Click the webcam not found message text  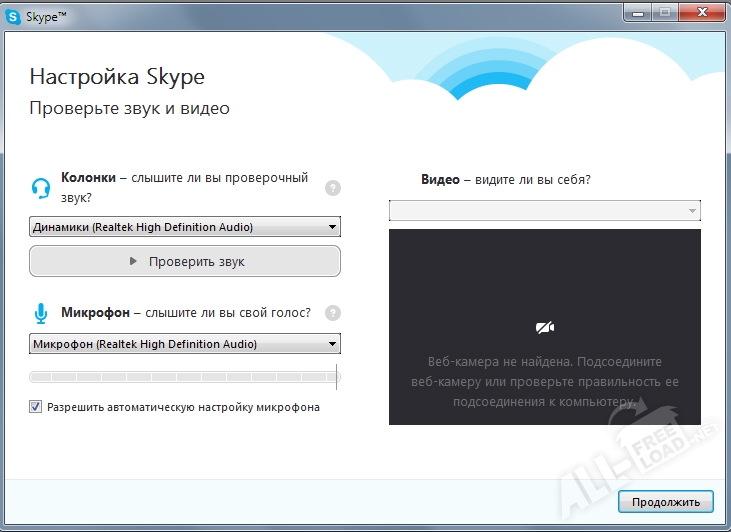pos(544,381)
